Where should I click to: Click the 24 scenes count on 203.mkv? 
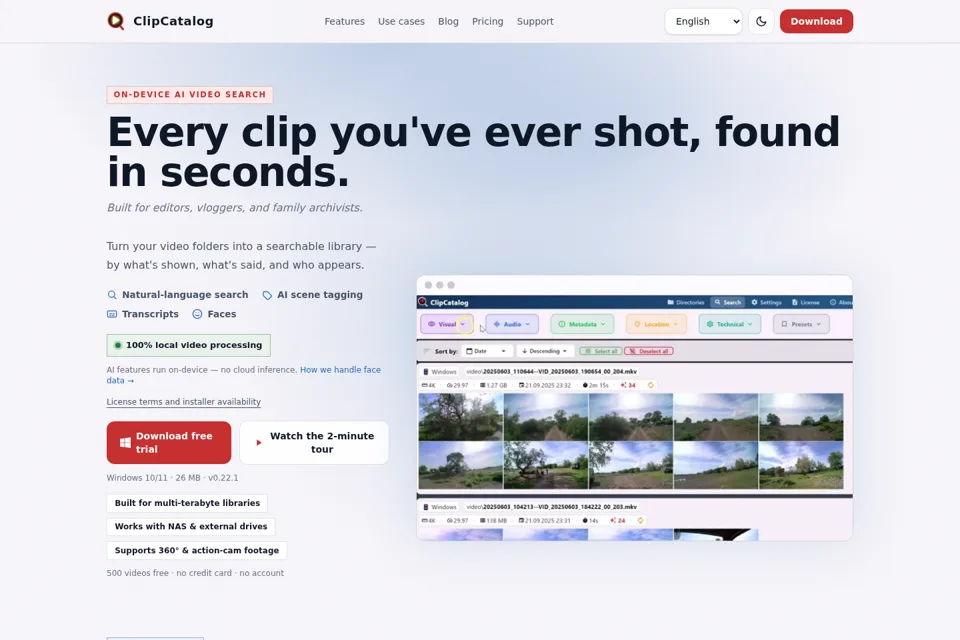618,521
